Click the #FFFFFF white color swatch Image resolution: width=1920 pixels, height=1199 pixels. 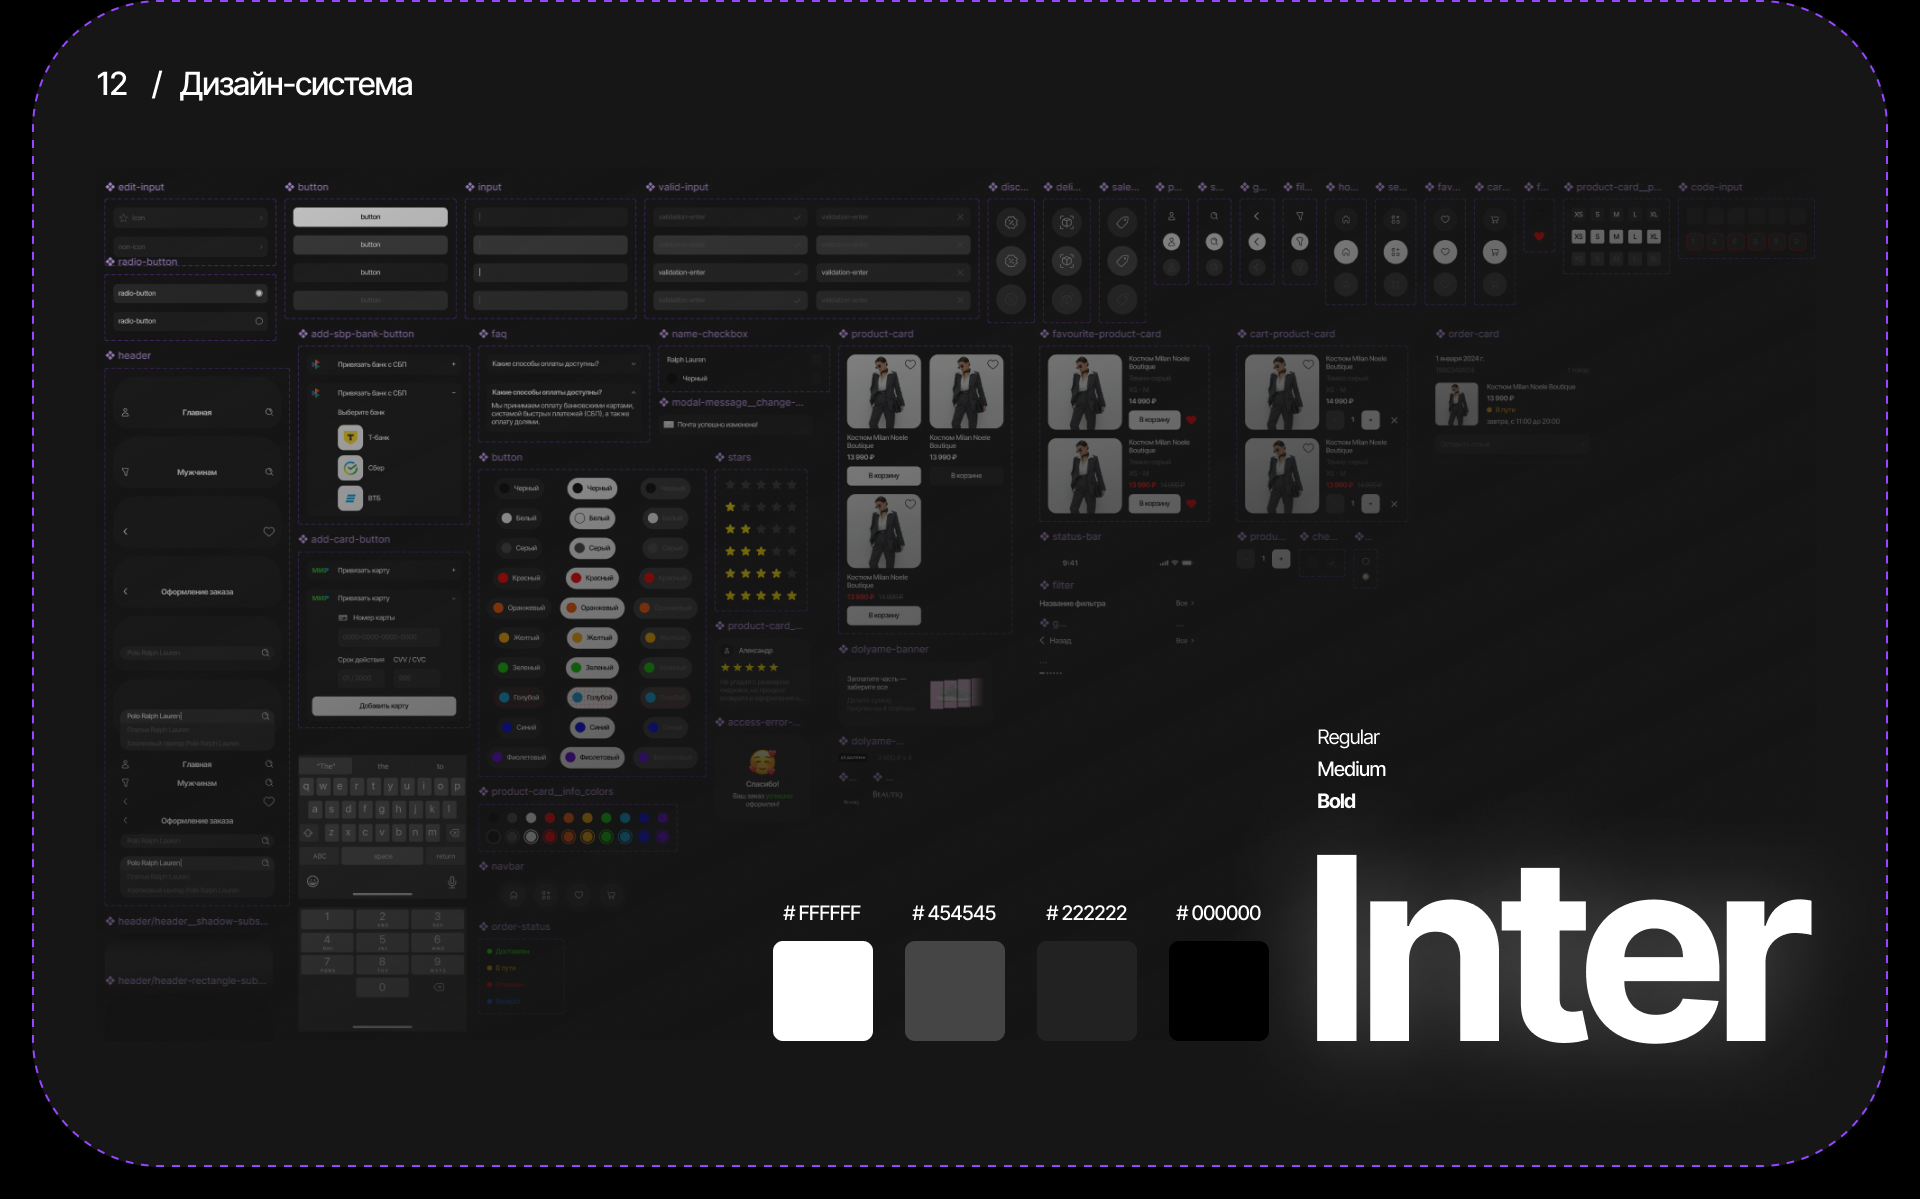pos(822,990)
